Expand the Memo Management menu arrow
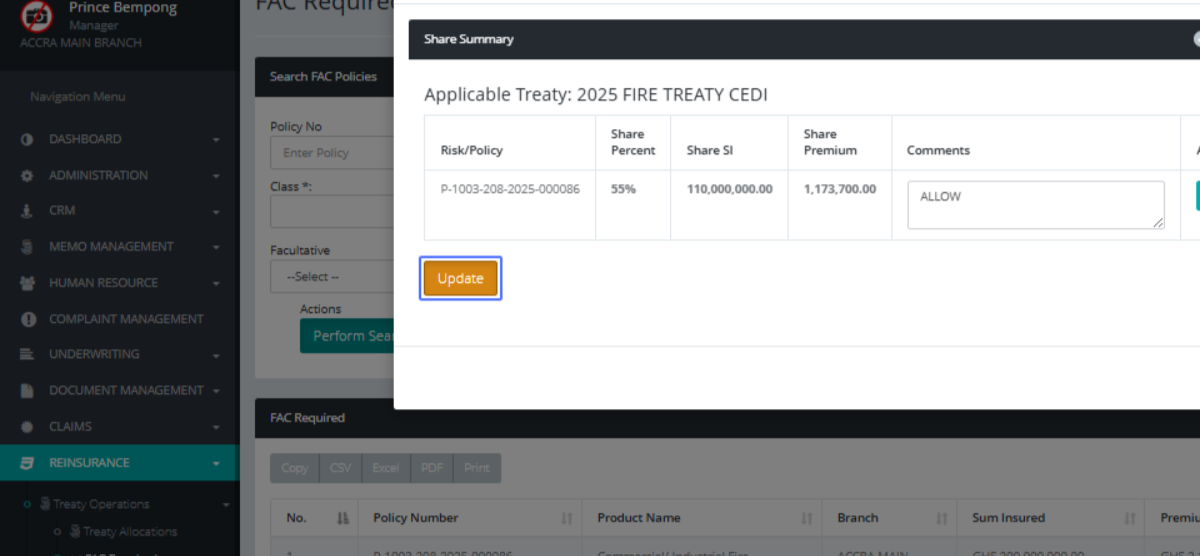This screenshot has height=556, width=1200. point(216,248)
